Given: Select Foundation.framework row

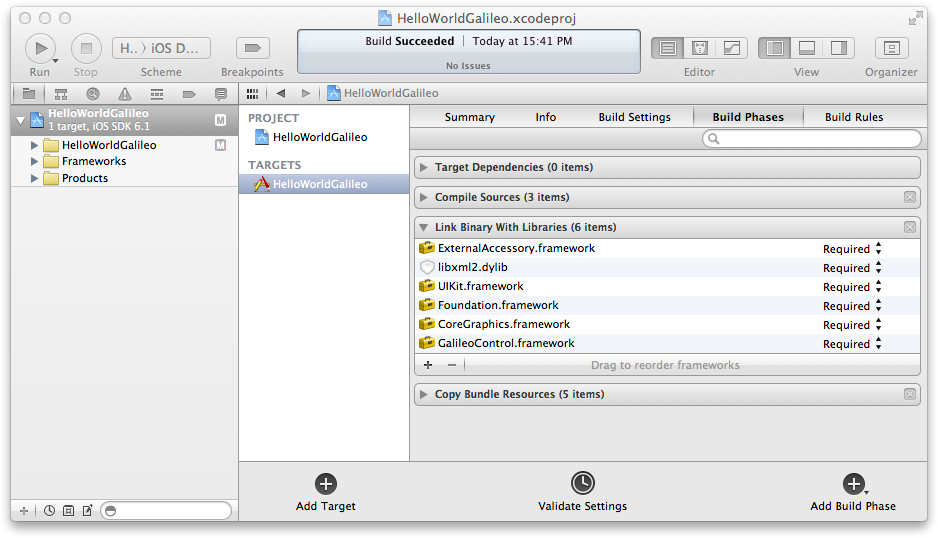Looking at the screenshot, I should (x=667, y=306).
